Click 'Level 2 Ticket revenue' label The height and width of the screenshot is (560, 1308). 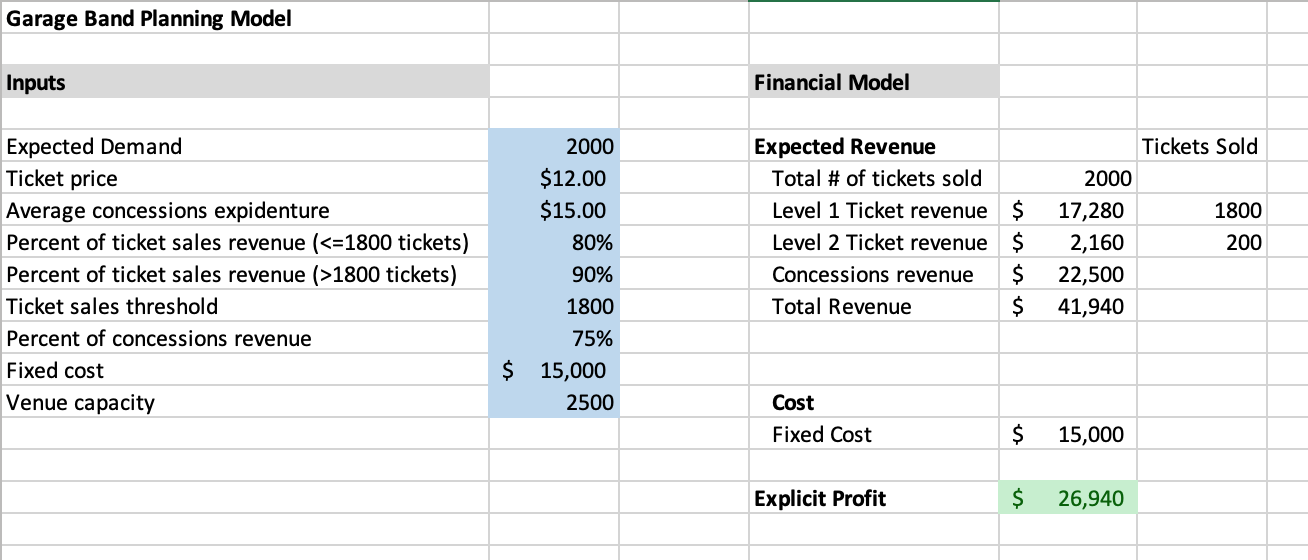coord(873,242)
